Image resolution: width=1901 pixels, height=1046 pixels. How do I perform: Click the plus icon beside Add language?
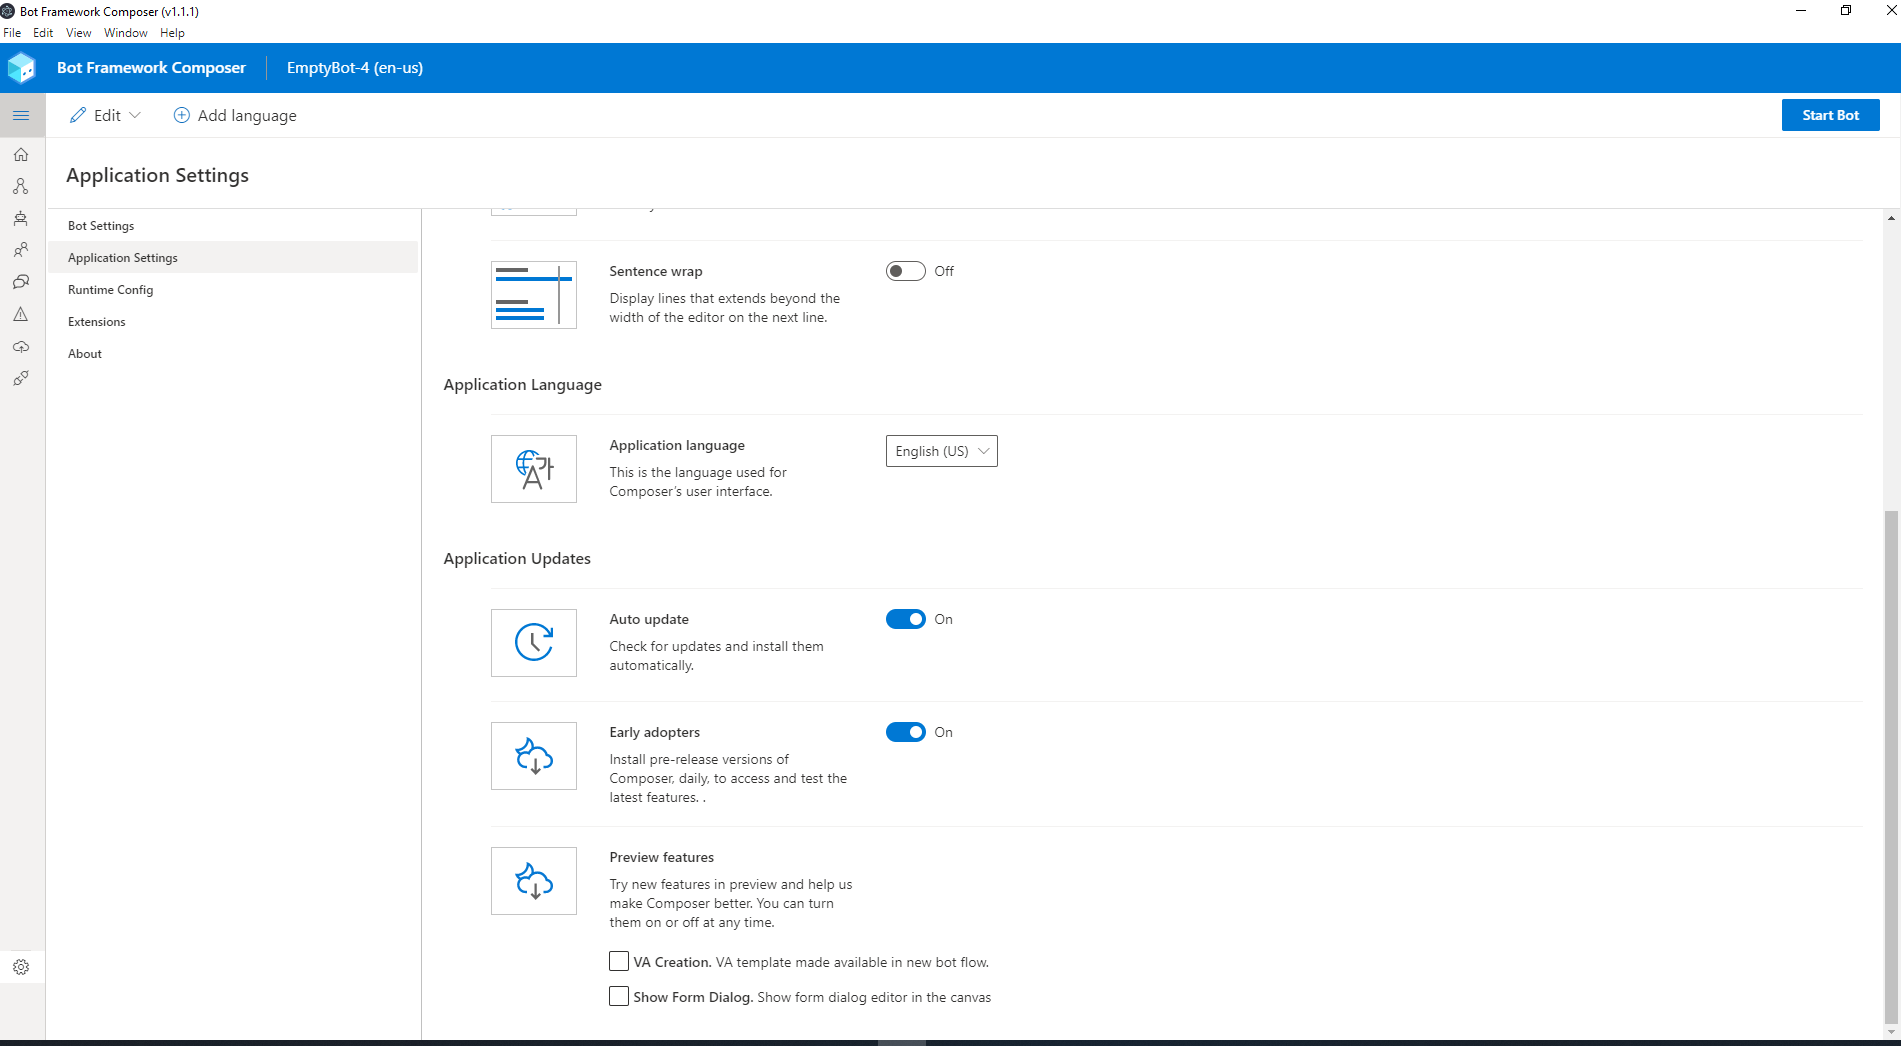pyautogui.click(x=182, y=115)
